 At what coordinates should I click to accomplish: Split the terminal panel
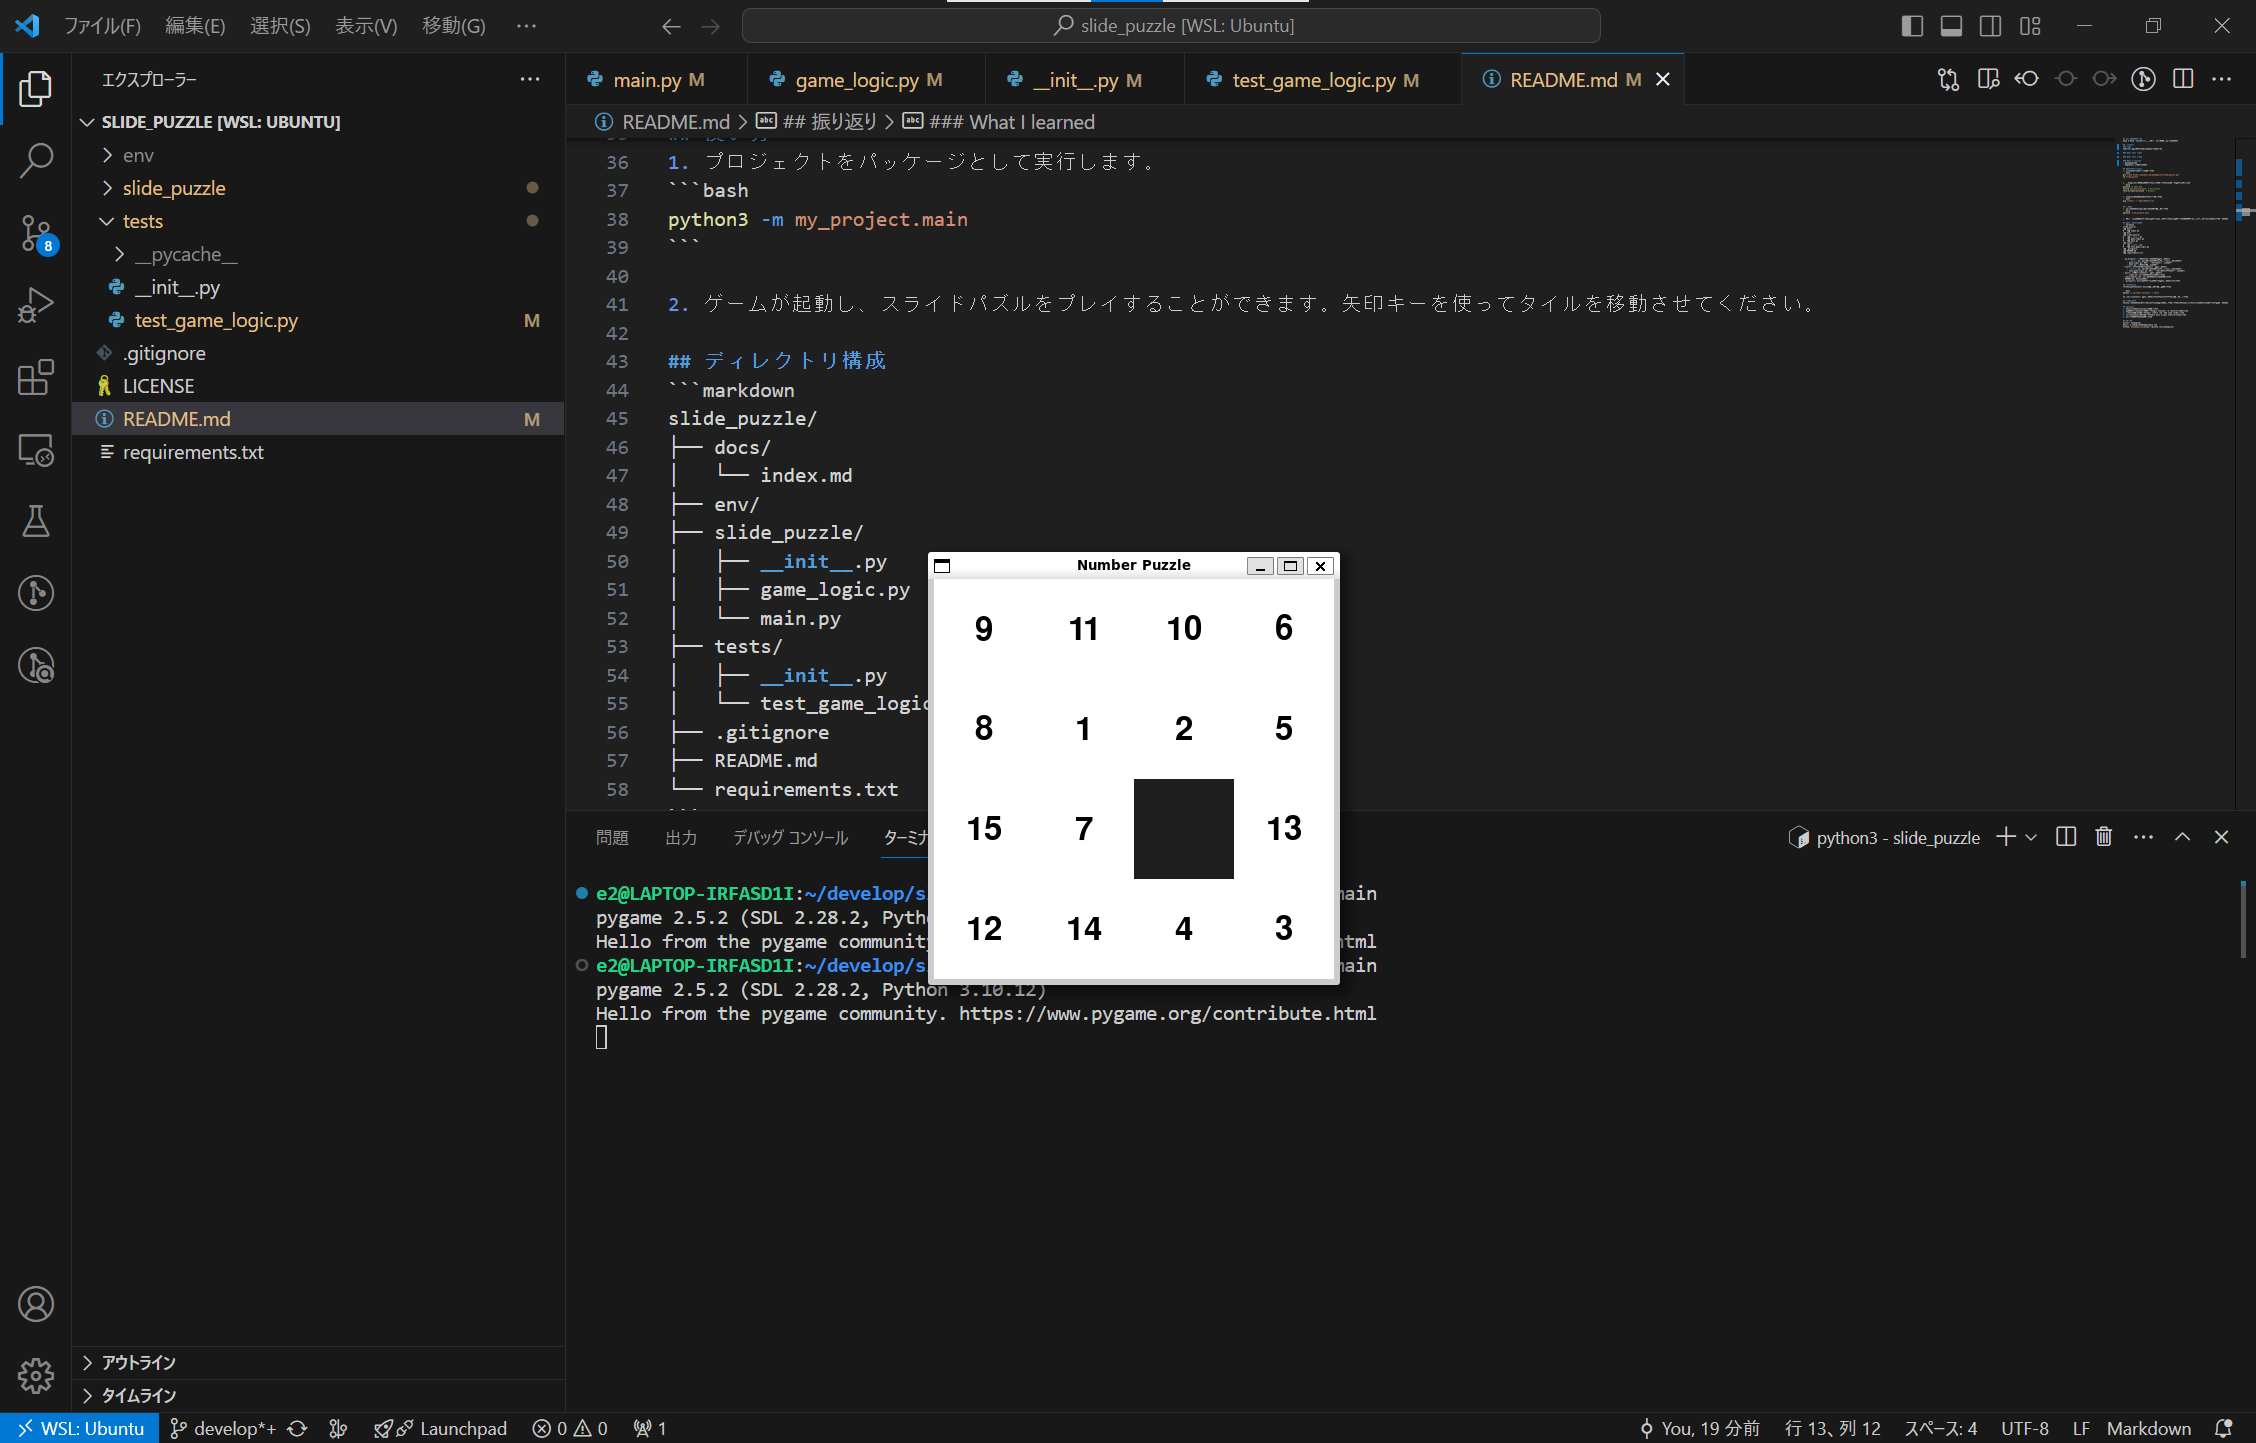[x=2066, y=837]
